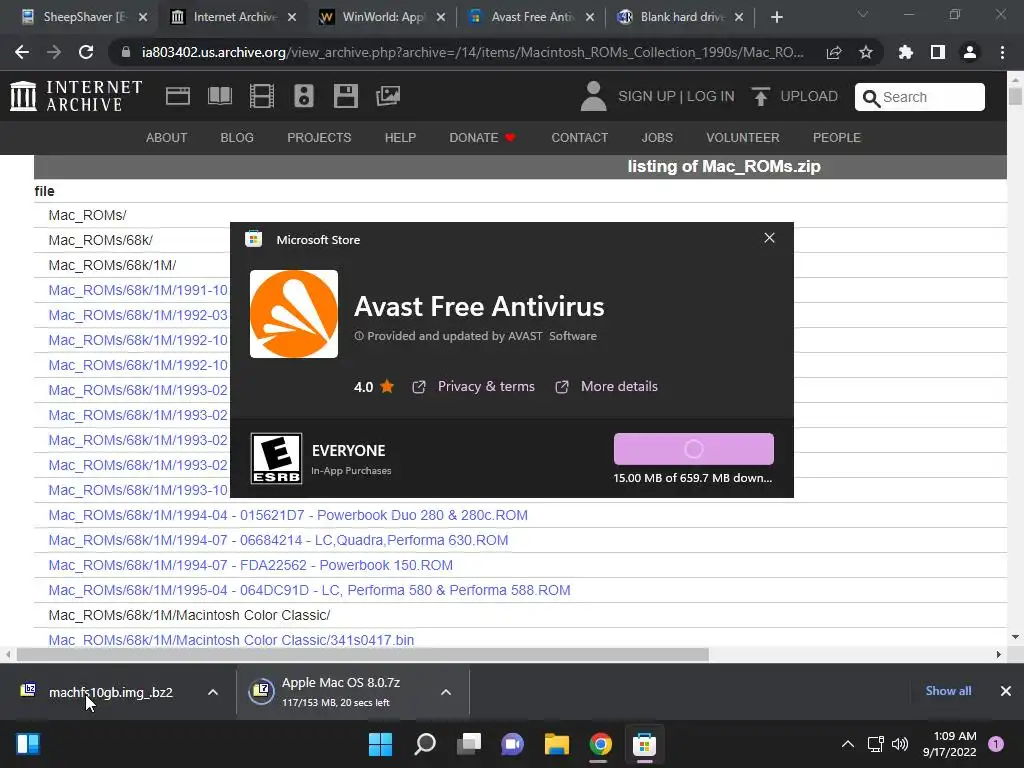Share this page via address bar icon
Viewport: 1024px width, 768px height.
coord(834,52)
